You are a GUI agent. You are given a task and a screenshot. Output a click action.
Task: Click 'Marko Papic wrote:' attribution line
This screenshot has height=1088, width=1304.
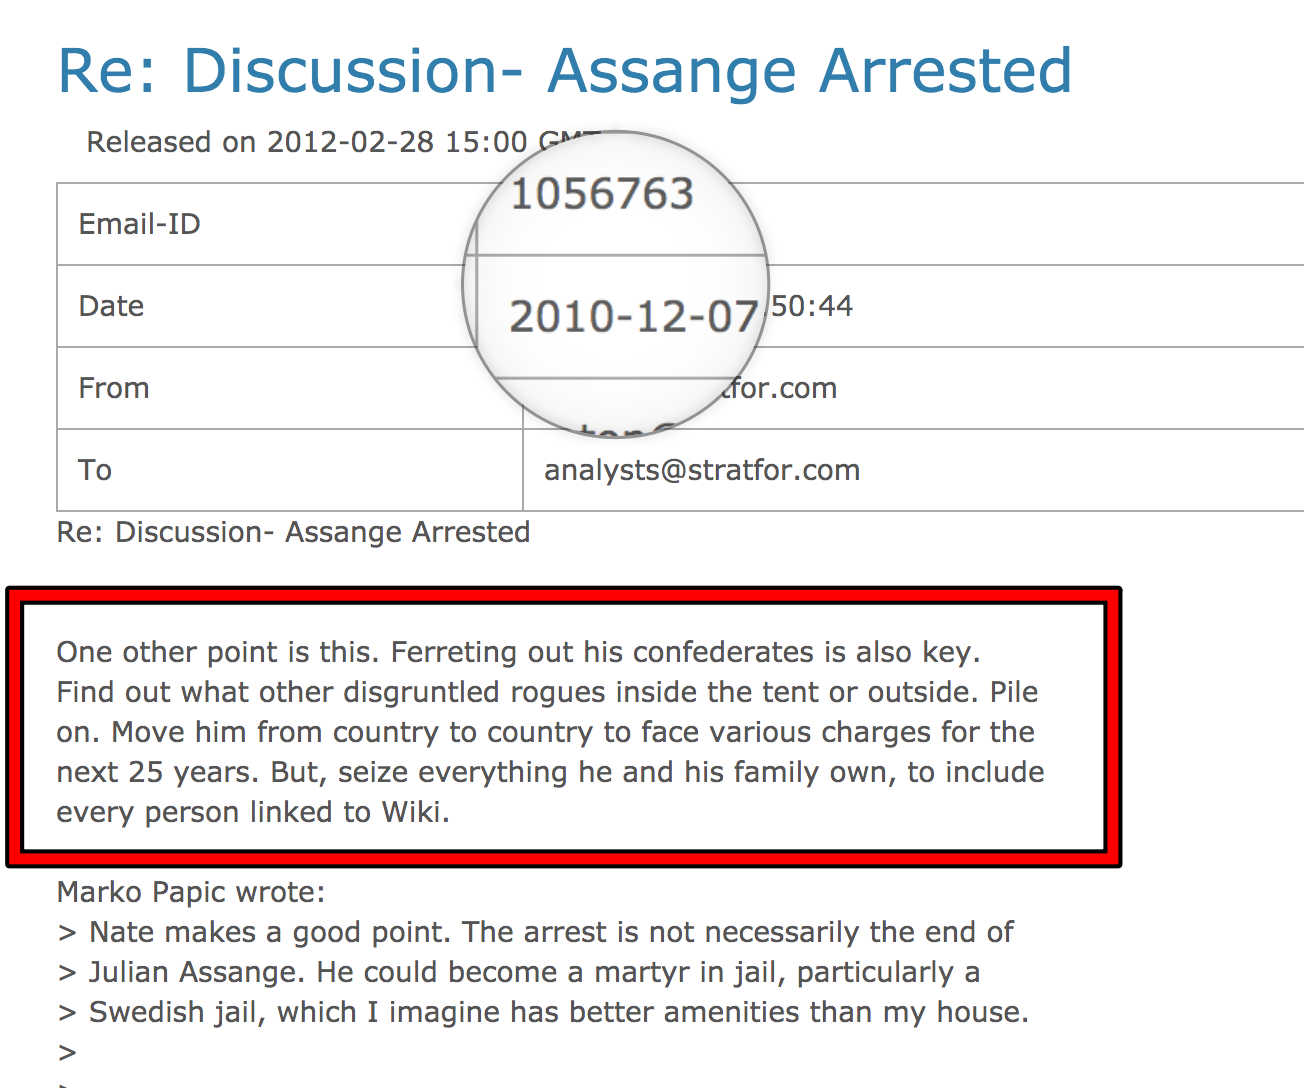[x=191, y=892]
